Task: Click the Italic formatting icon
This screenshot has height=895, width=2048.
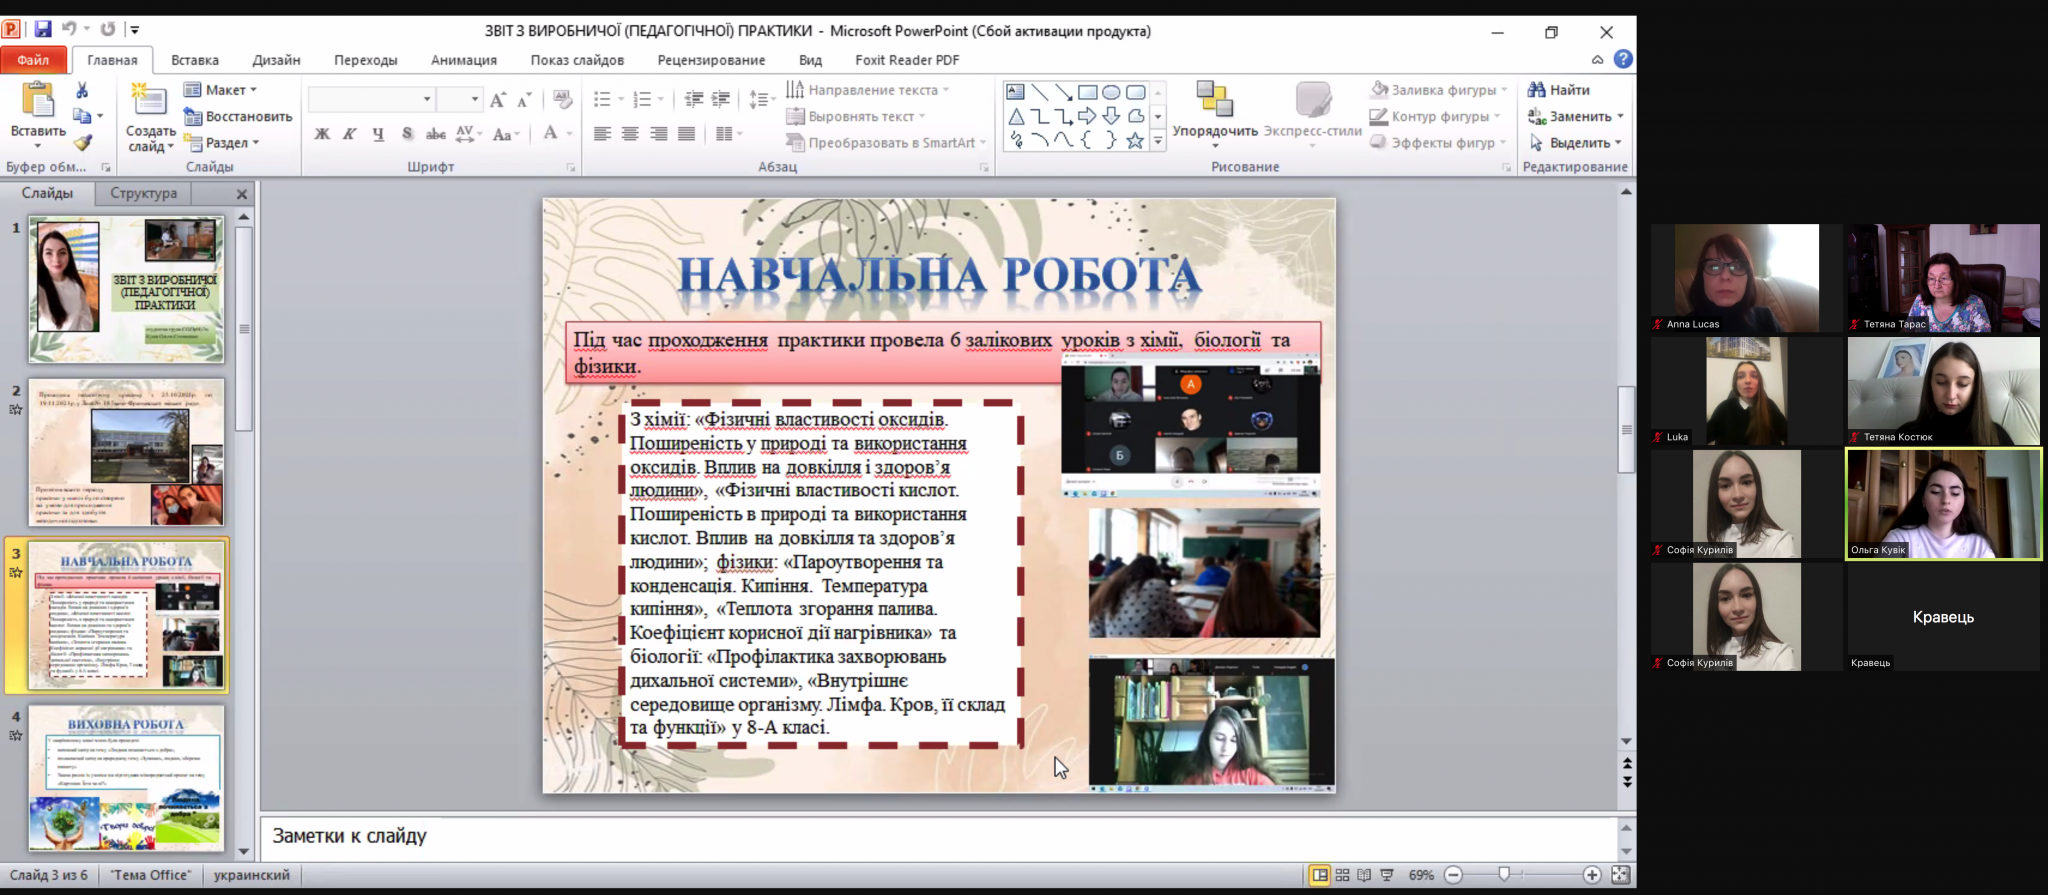Action: (349, 134)
